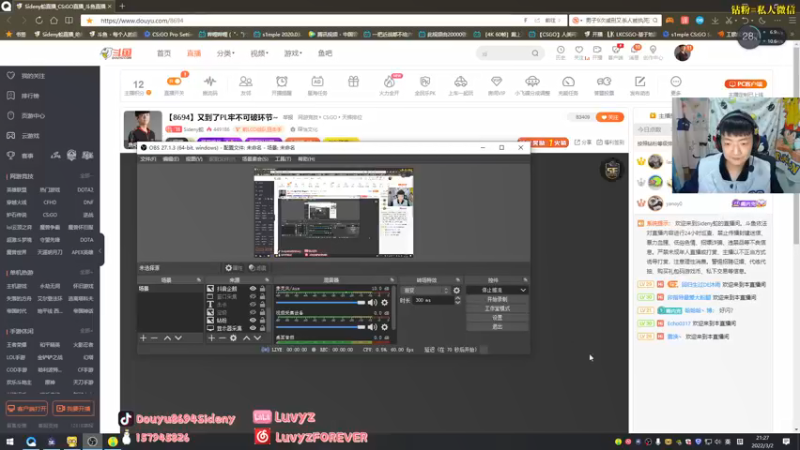Adjust 视频采集设备 volume slider in OBS
Screen dimensions: 800x450
coord(320,327)
